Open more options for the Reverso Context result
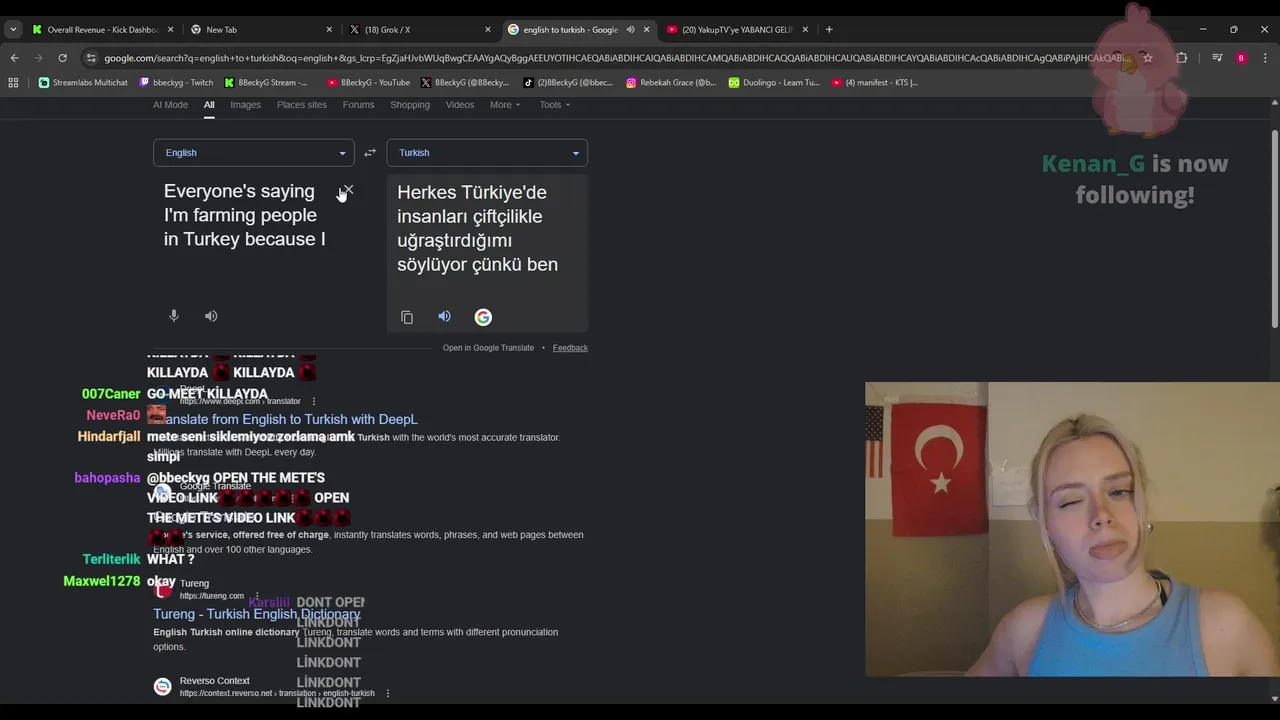This screenshot has height=720, width=1280. [387, 693]
